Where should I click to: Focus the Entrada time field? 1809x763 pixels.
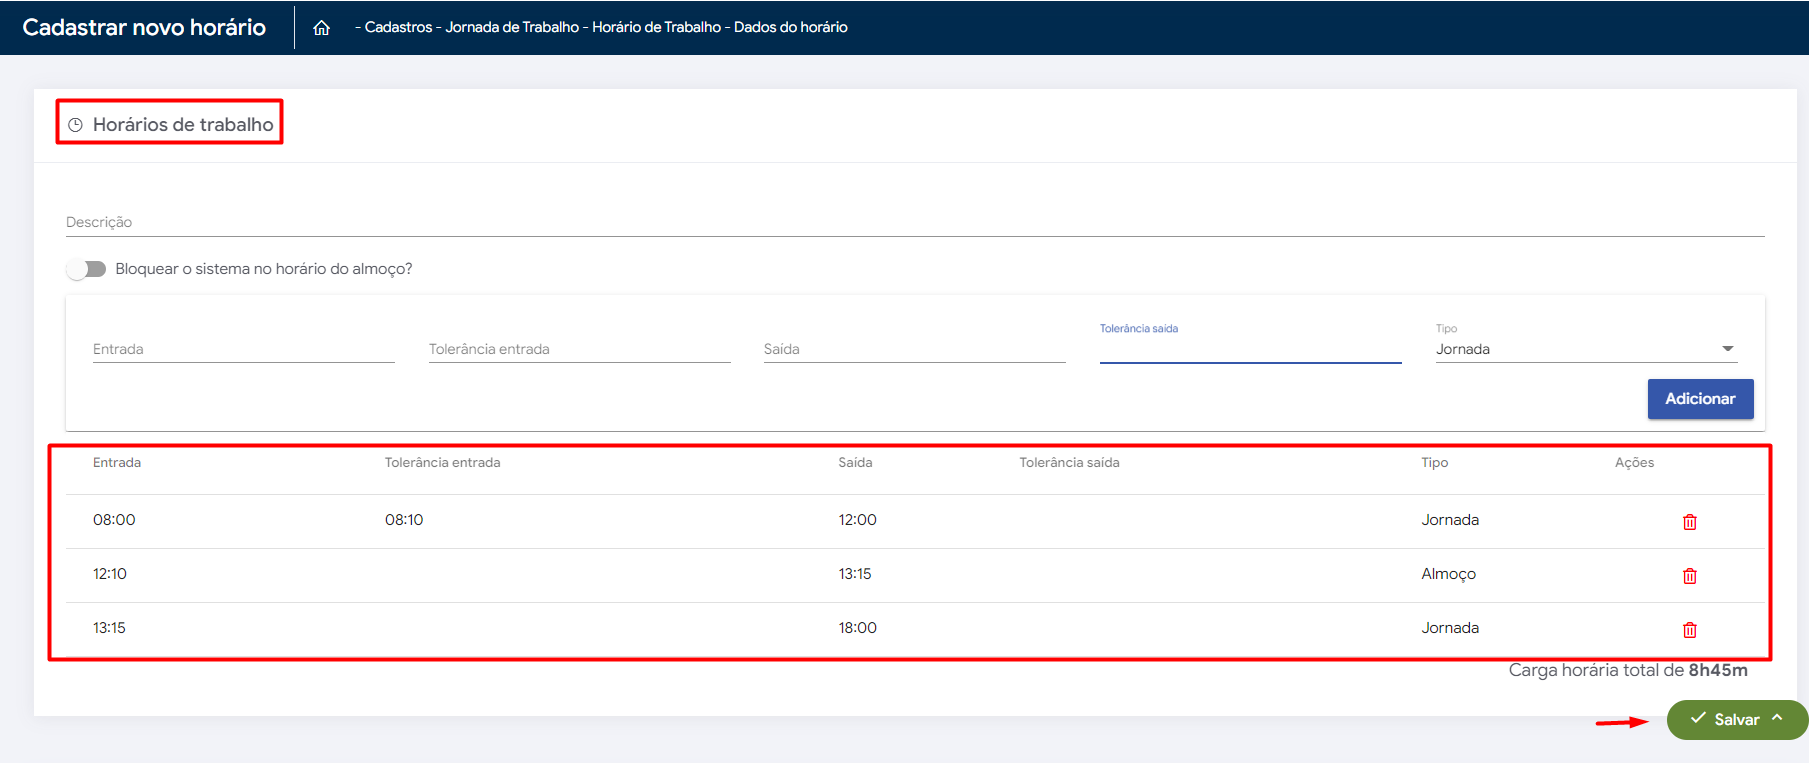click(243, 349)
